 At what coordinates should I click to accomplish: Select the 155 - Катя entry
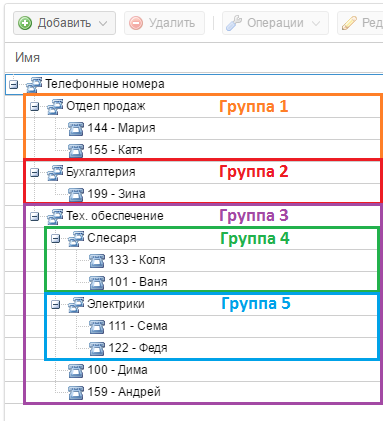point(115,150)
